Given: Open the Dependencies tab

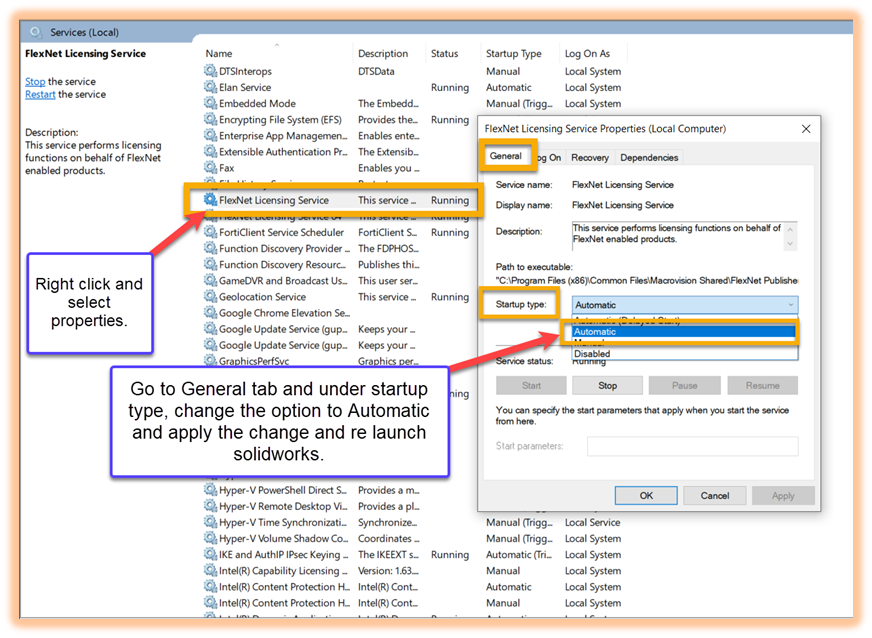Looking at the screenshot, I should 648,157.
